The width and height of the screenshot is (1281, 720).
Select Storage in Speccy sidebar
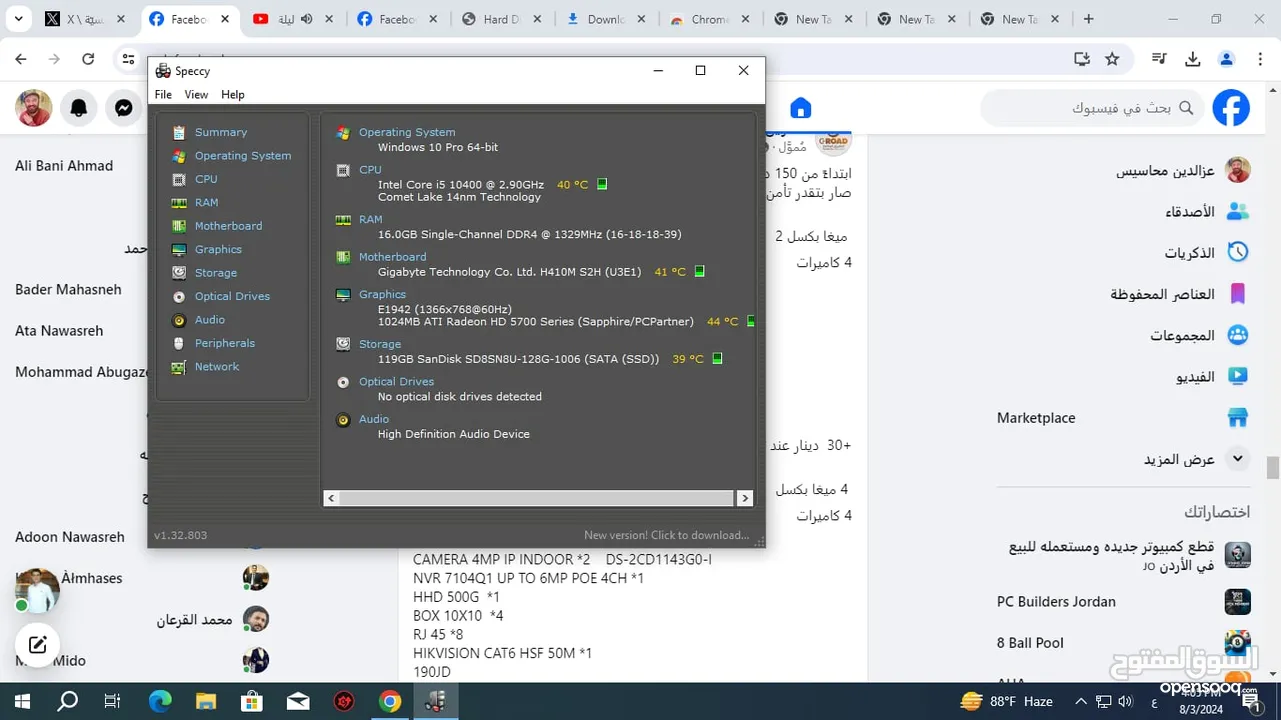[216, 273]
